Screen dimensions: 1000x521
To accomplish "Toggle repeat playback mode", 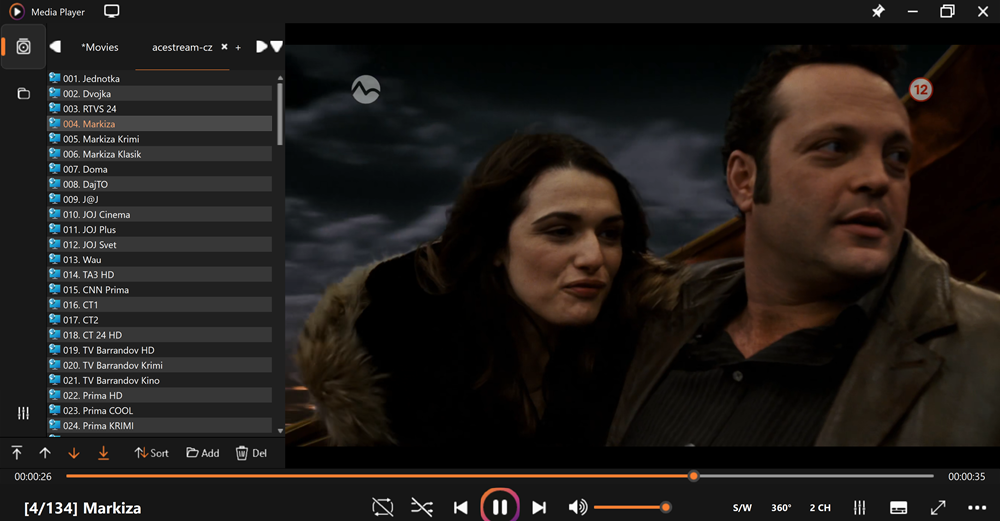I will pyautogui.click(x=383, y=508).
